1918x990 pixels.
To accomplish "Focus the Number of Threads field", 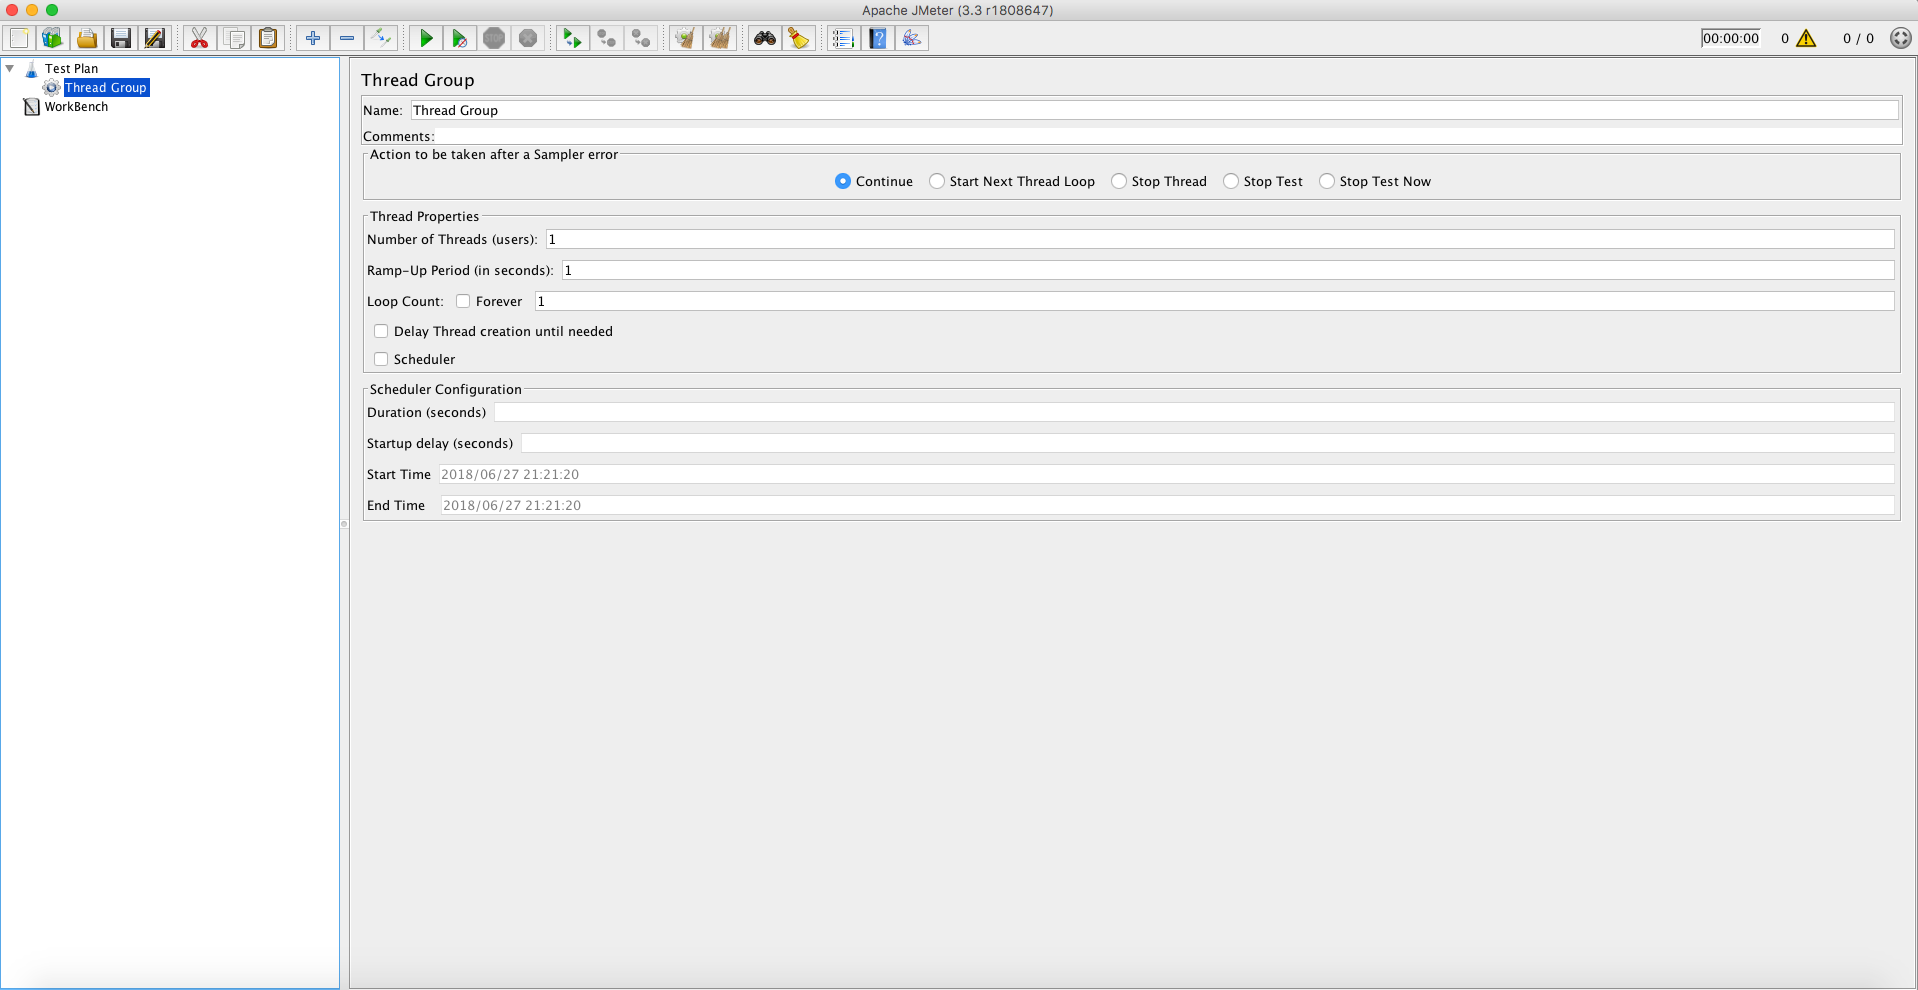I will point(1220,239).
